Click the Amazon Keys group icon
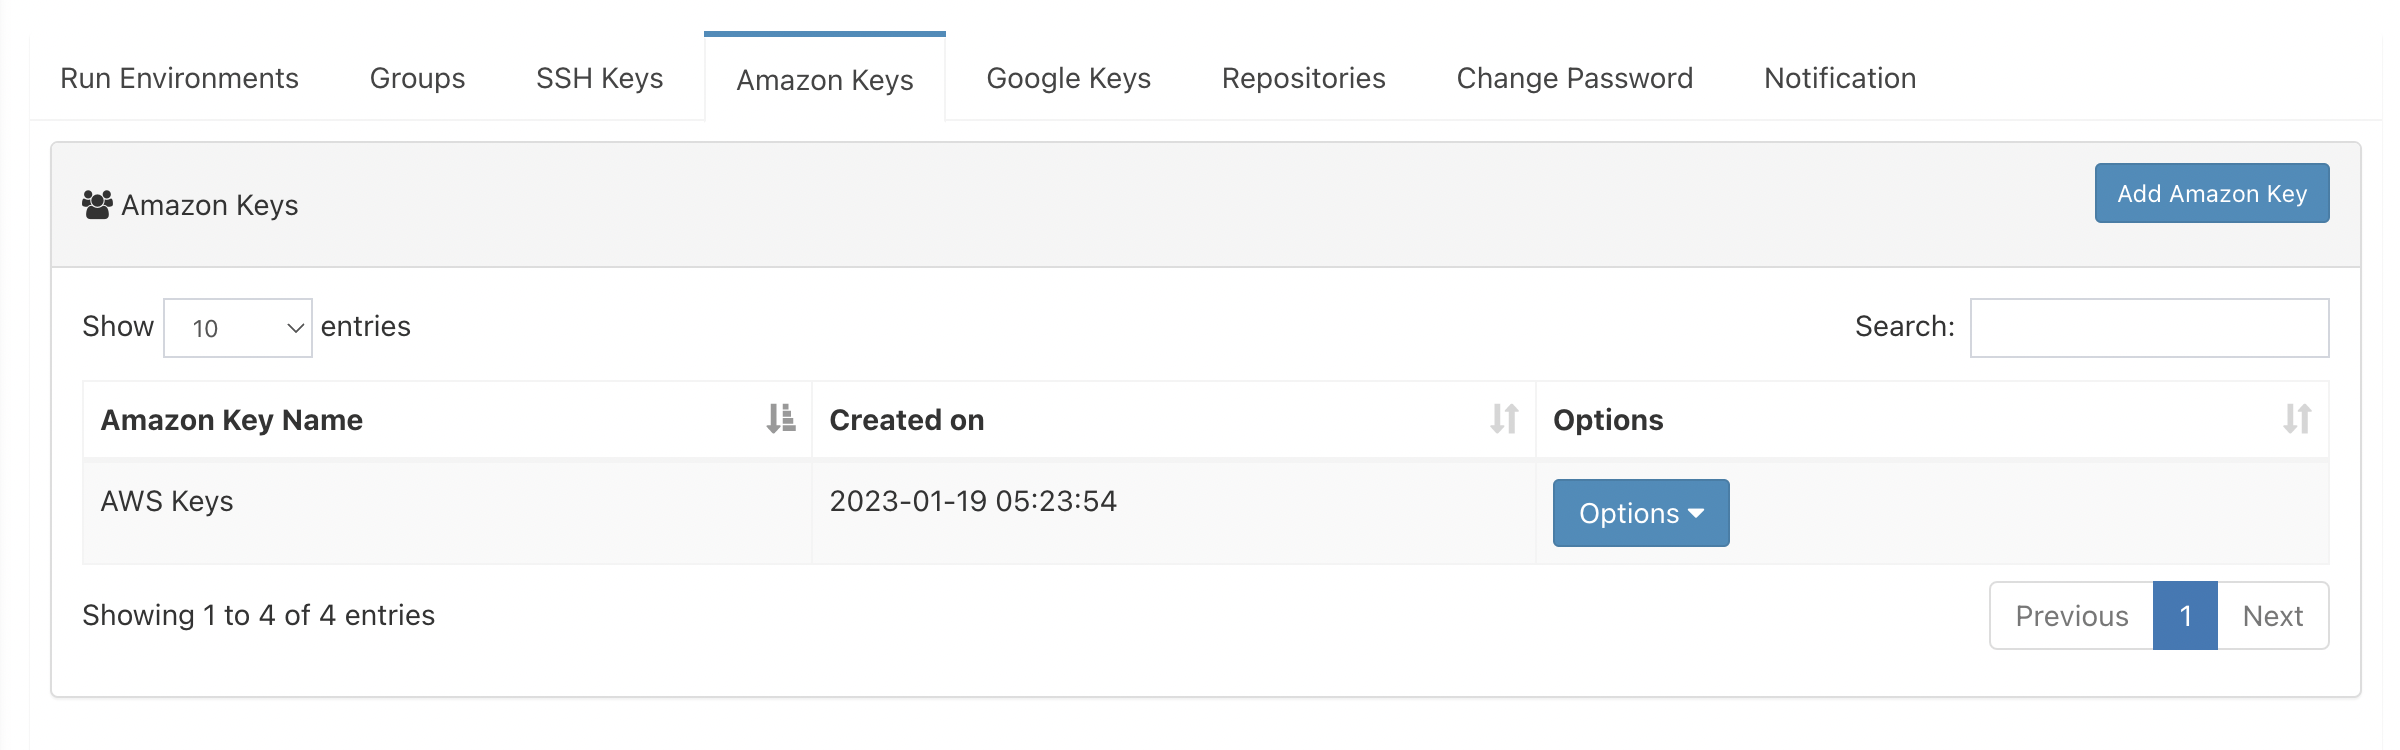Screen dimensions: 2400x750 97,205
